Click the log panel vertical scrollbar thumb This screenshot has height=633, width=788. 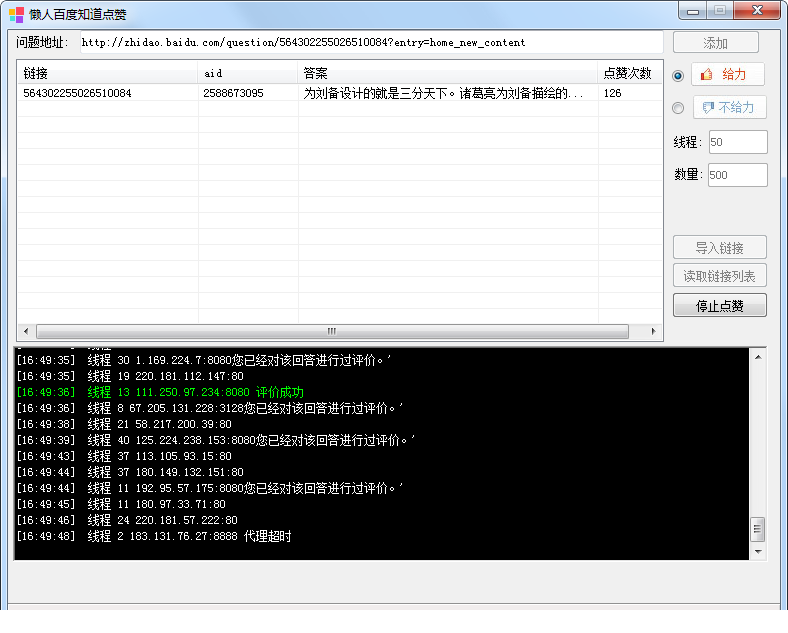758,530
